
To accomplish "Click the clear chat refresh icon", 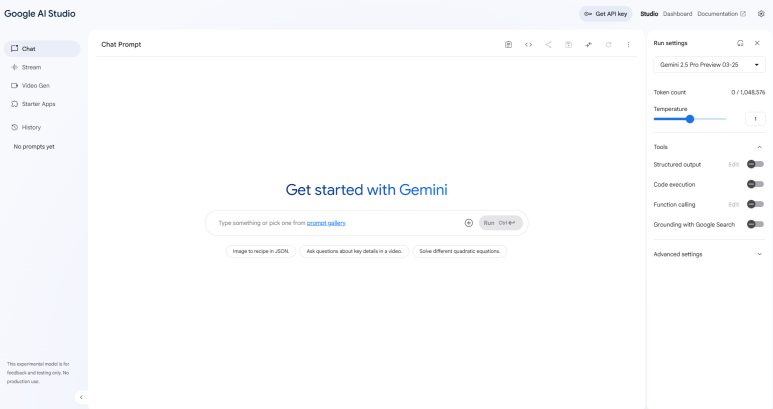I will click(609, 44).
